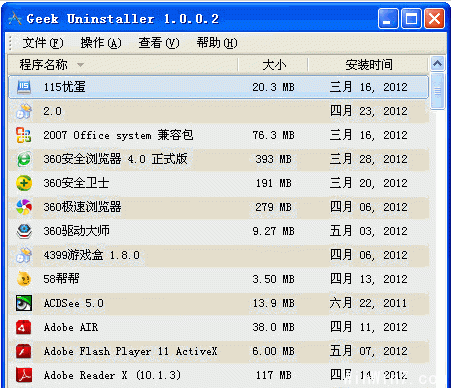This screenshot has width=451, height=388.
Task: Click the Adobe Flash Player 11 ActiveX icon
Action: (24, 351)
